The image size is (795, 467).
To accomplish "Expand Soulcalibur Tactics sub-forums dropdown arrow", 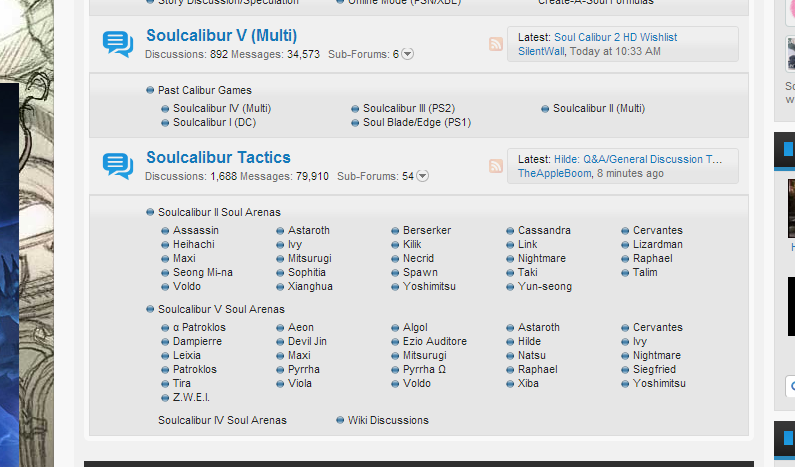I will [x=422, y=176].
